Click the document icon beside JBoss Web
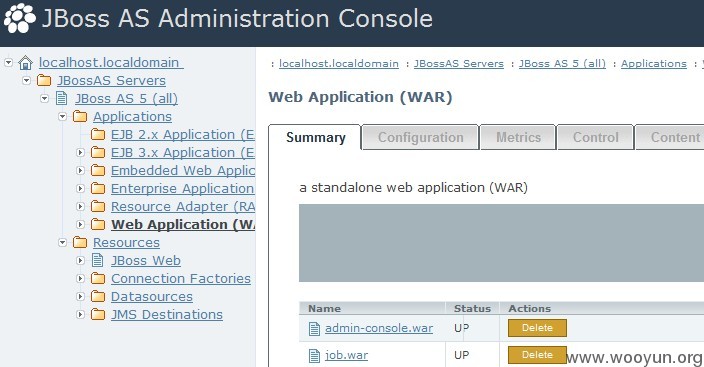 point(97,260)
